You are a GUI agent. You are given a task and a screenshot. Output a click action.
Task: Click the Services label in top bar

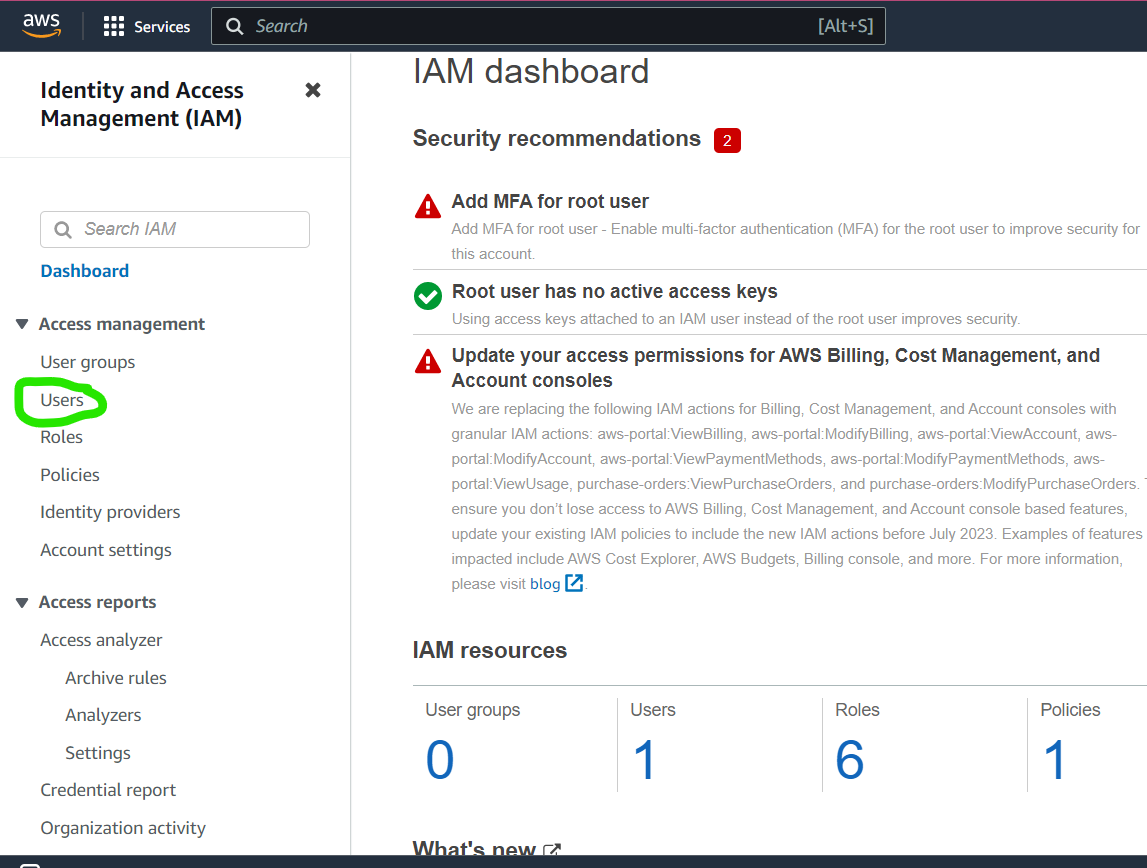click(162, 27)
